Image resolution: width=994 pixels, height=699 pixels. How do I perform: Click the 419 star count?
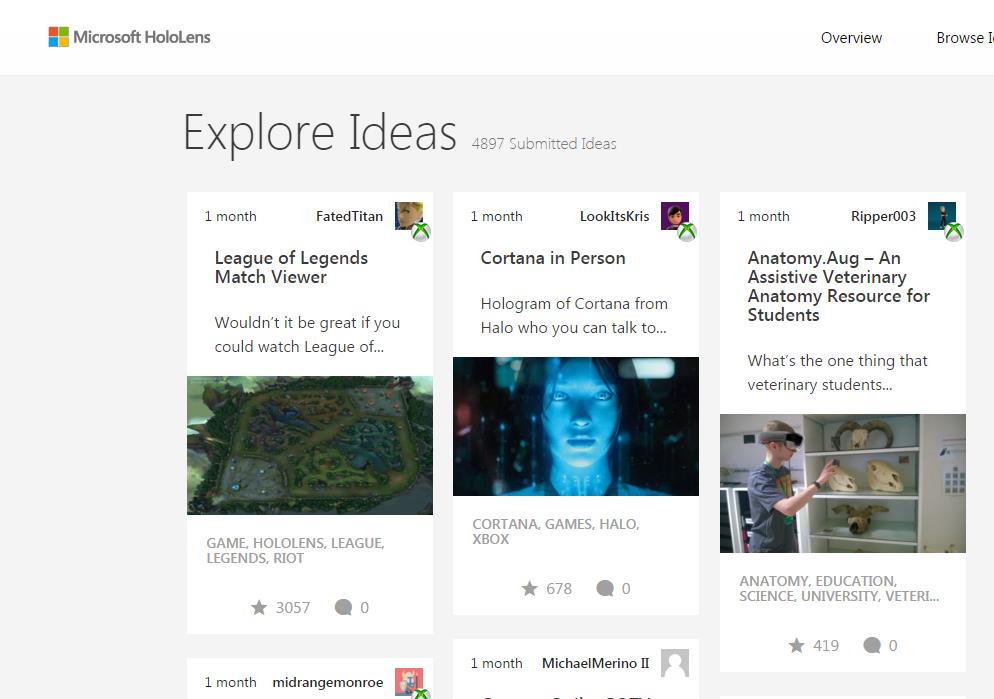coord(826,646)
